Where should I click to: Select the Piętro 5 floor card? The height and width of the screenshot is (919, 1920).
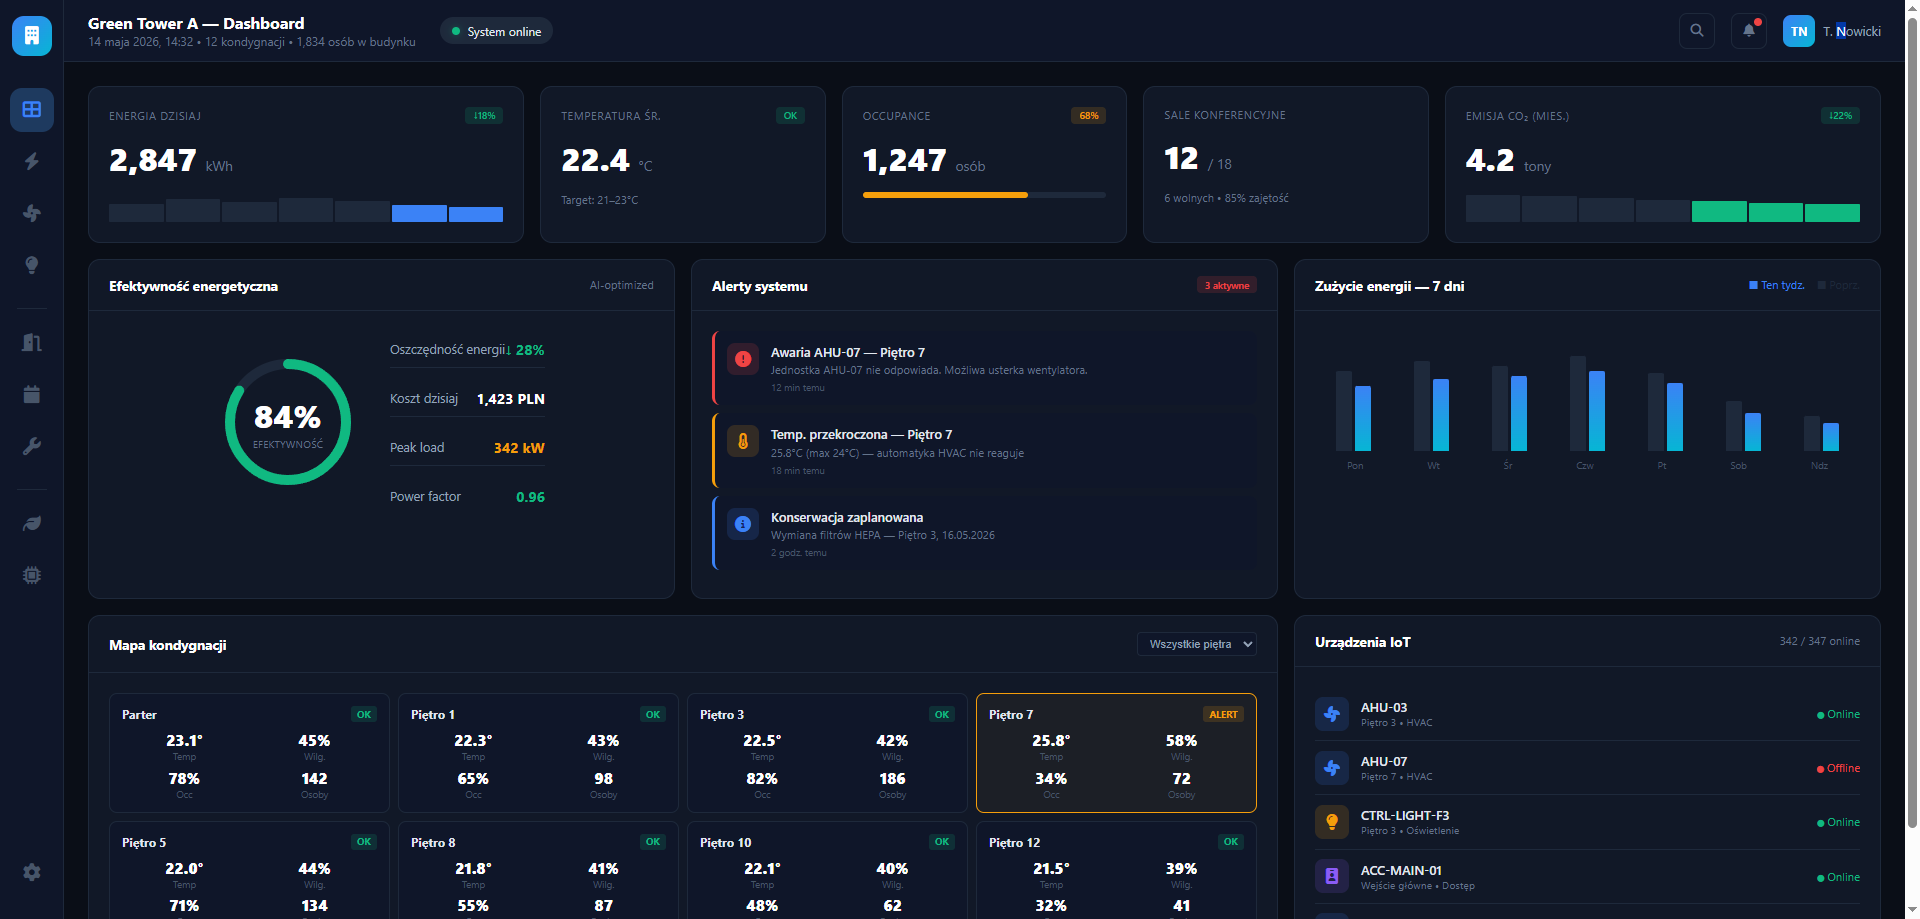tap(249, 870)
